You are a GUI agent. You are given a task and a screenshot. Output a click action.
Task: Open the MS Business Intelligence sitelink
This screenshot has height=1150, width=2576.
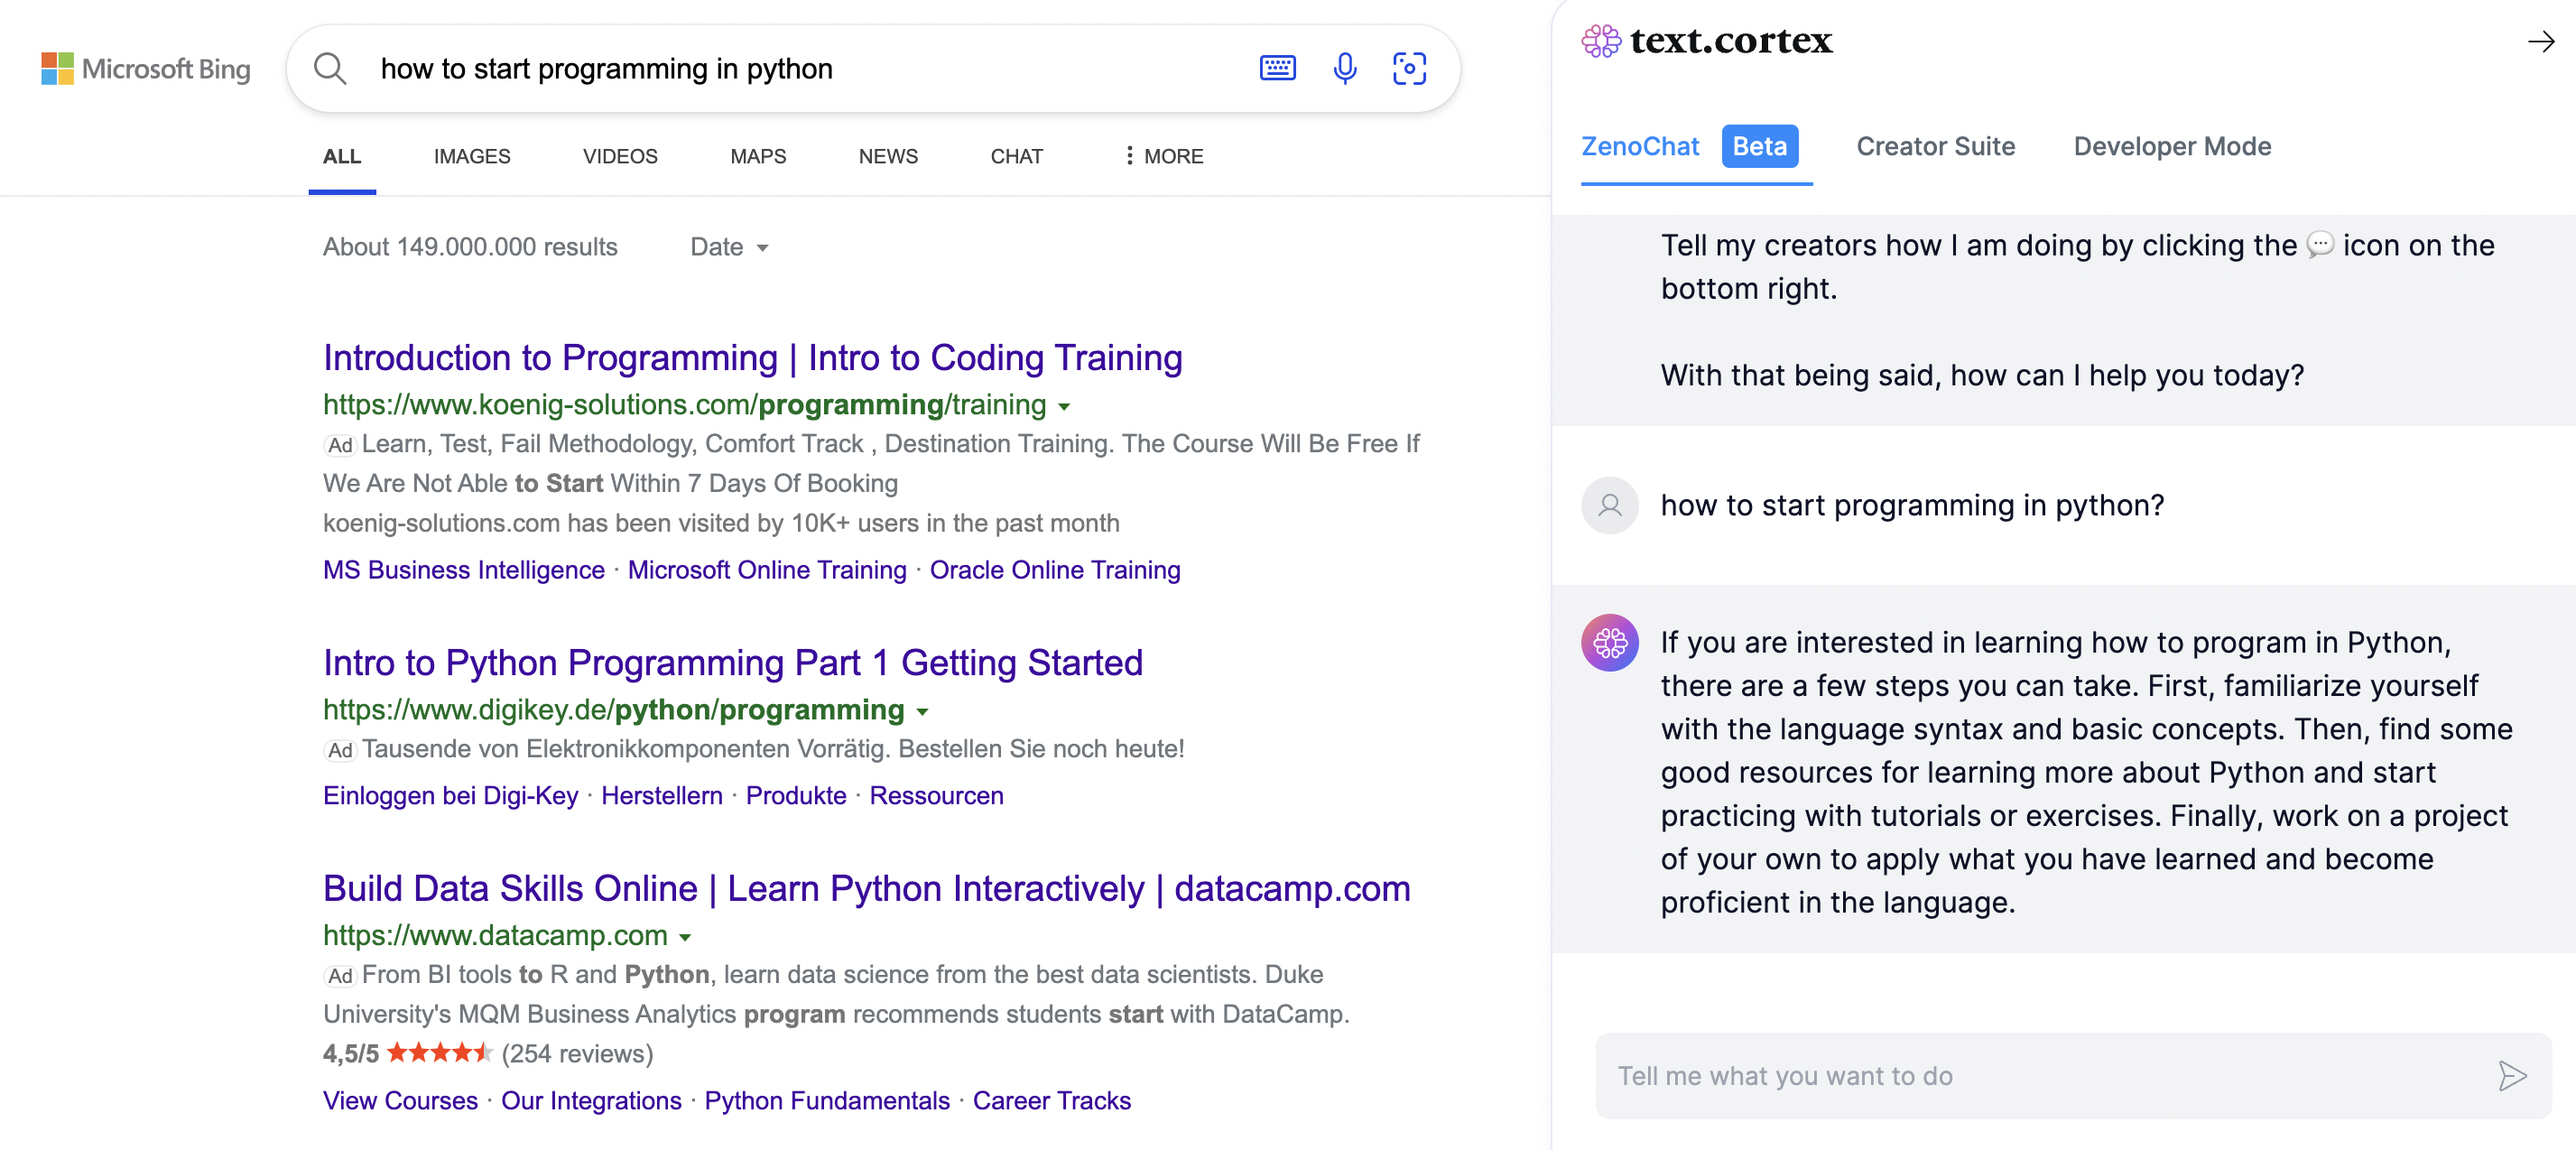tap(463, 570)
